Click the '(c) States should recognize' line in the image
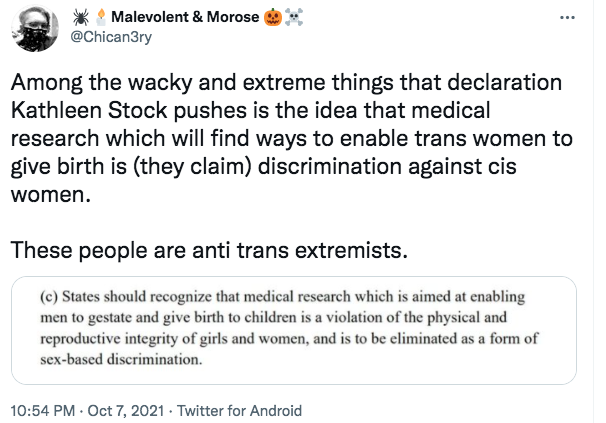The height and width of the screenshot is (423, 606). pyautogui.click(x=283, y=297)
